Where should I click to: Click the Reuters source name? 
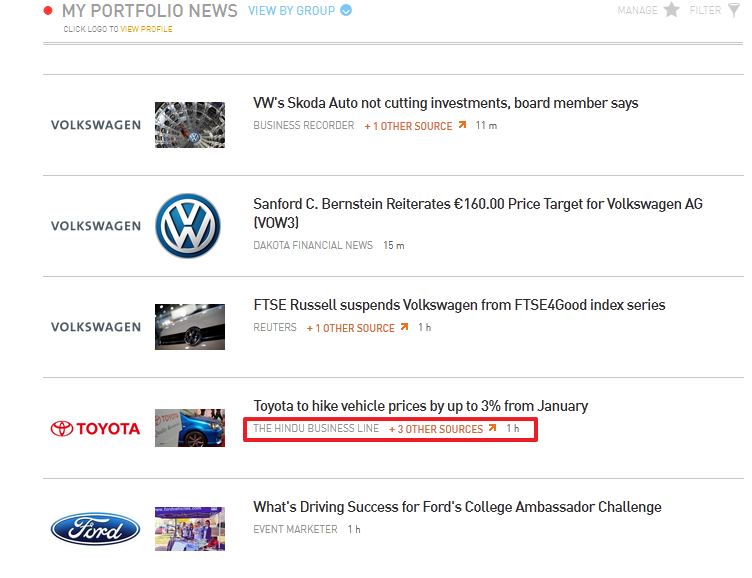[275, 327]
